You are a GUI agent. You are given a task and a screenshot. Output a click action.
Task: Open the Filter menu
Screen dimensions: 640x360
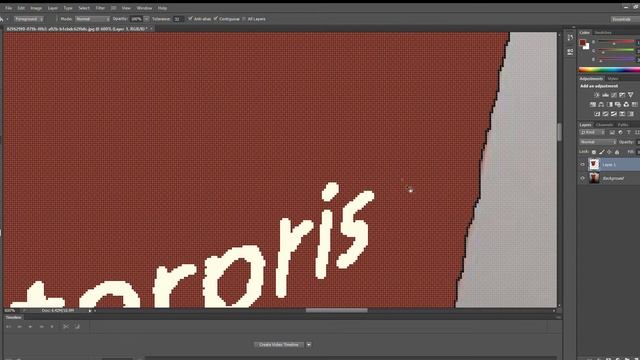[100, 8]
